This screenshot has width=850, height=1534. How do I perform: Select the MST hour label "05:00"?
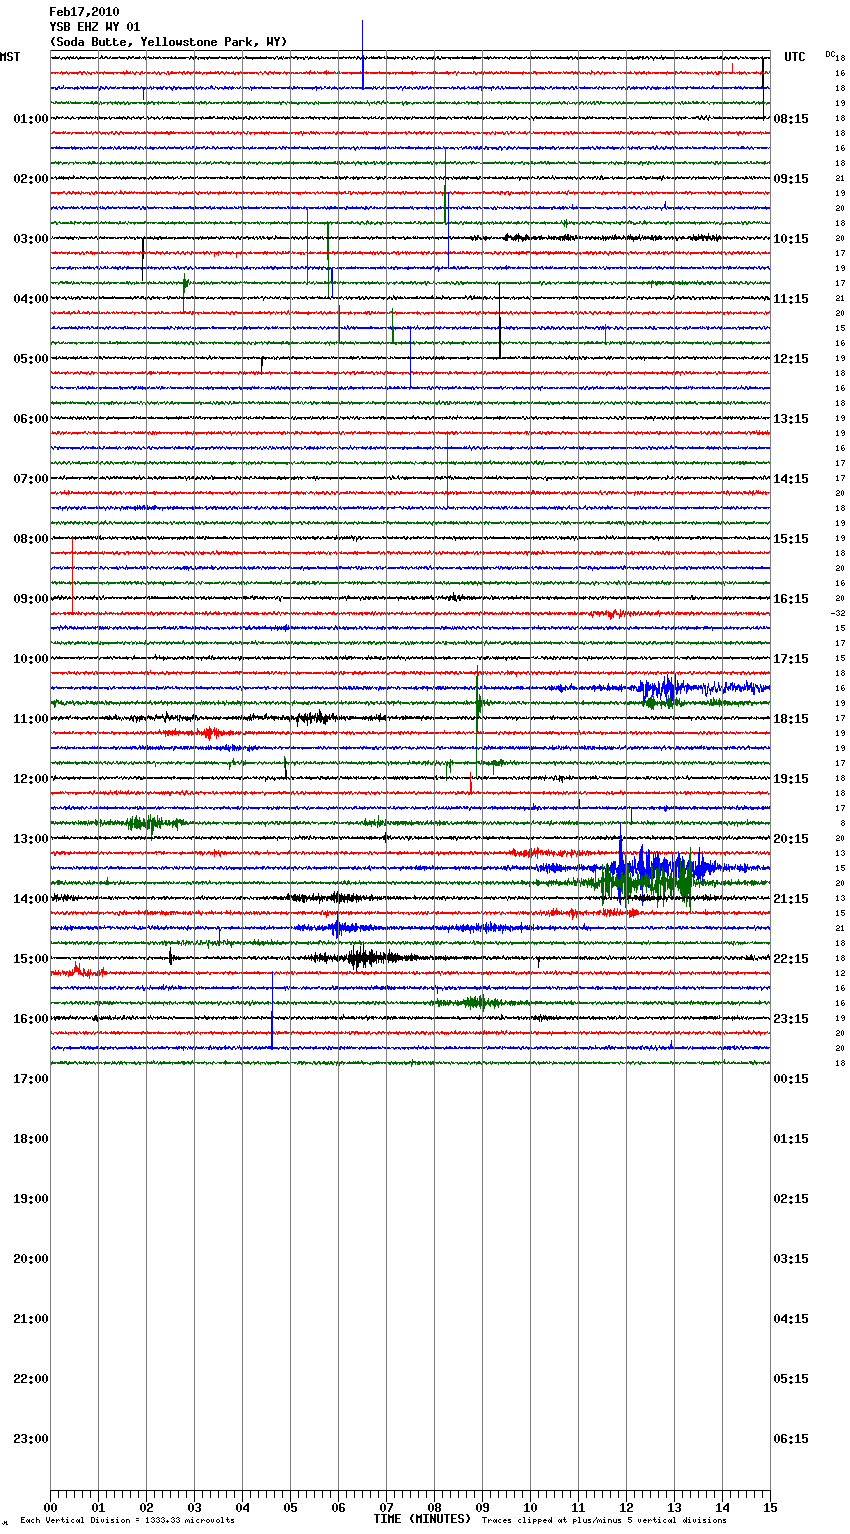[x=31, y=359]
